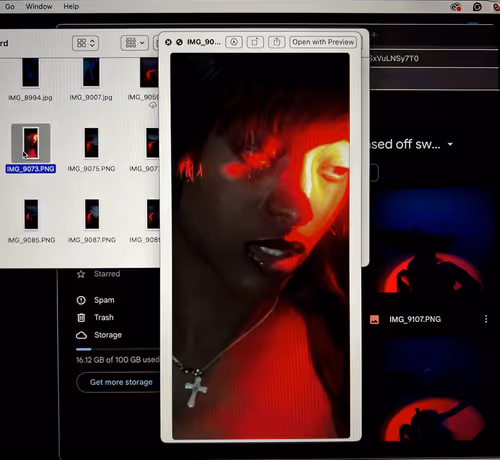Select the IMG_8994.jpg file thumbnail

tap(30, 72)
